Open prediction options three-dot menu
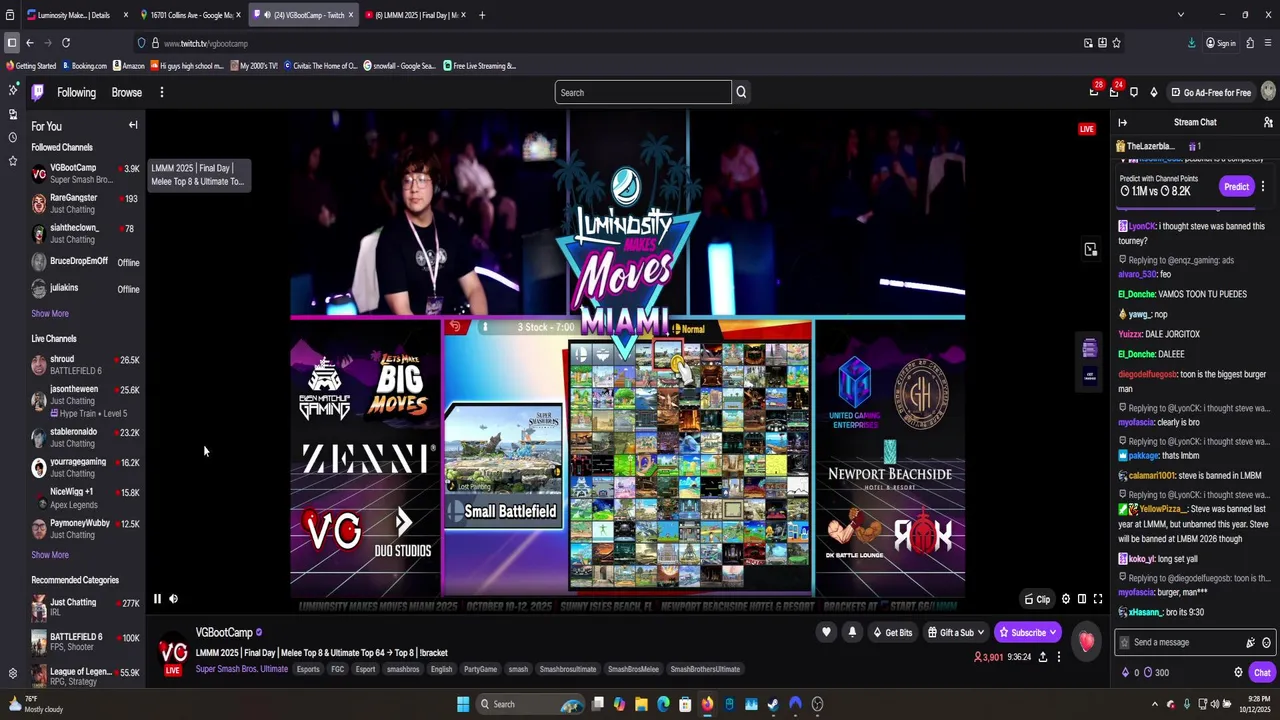Image resolution: width=1280 pixels, height=720 pixels. [1263, 187]
